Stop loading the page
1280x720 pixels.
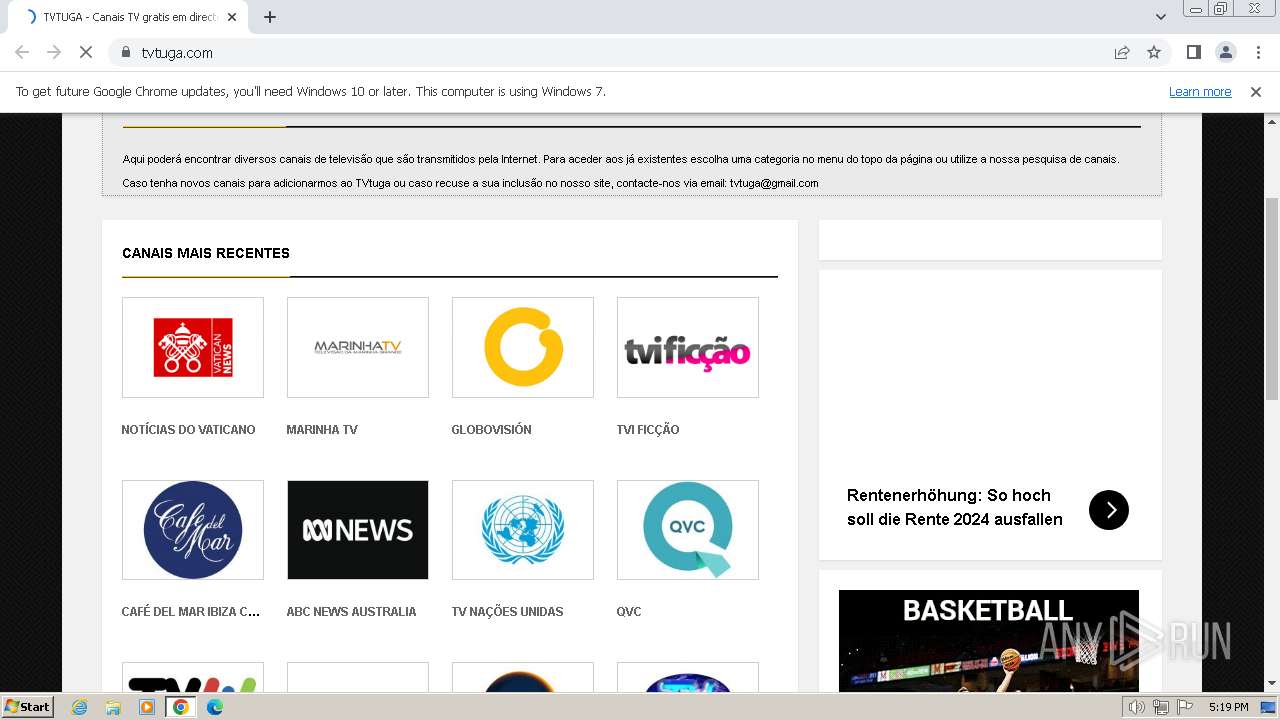[x=86, y=52]
